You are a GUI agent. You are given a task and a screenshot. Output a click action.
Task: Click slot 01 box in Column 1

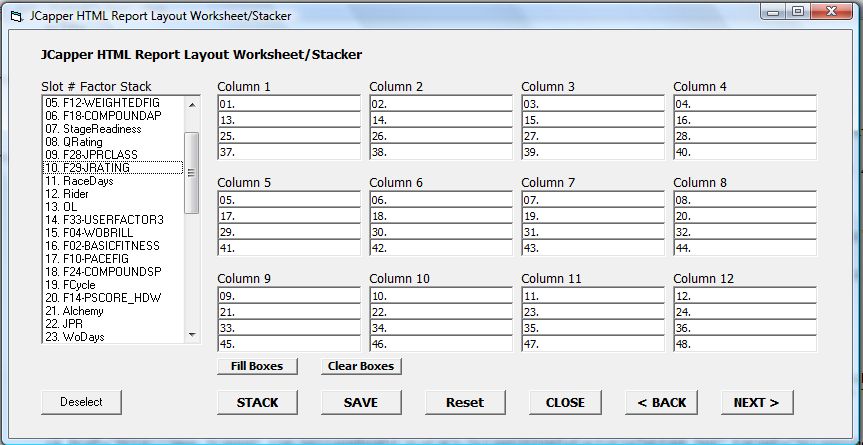[289, 103]
